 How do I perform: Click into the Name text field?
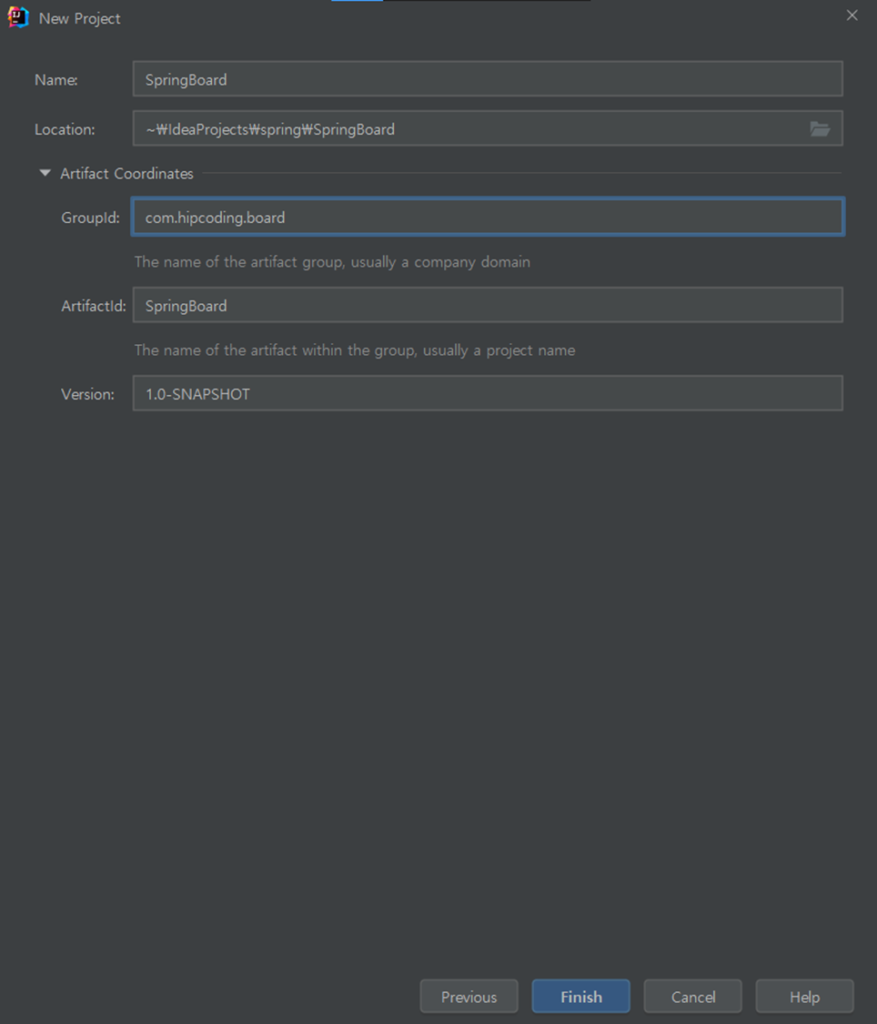tap(487, 79)
